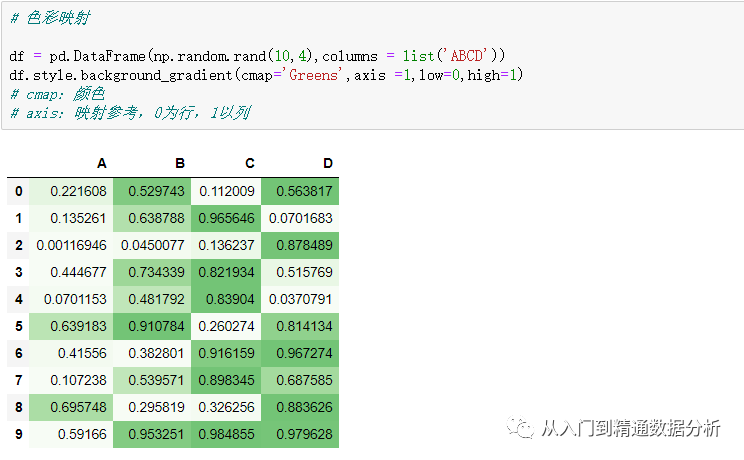Select row index 0
Viewport: 744px width, 460px height.
(19, 191)
